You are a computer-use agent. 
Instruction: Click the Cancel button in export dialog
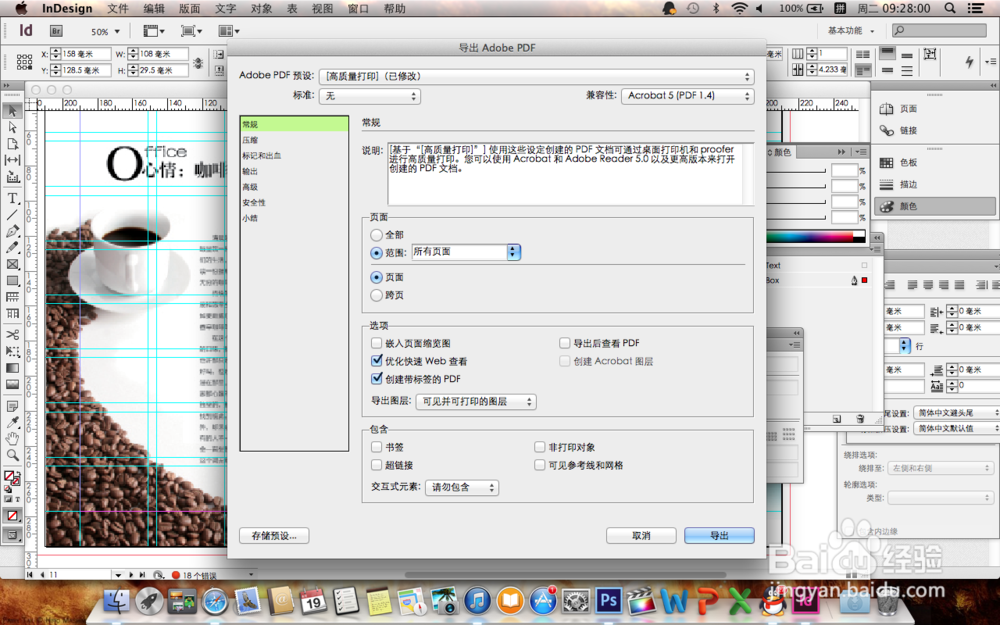click(641, 536)
